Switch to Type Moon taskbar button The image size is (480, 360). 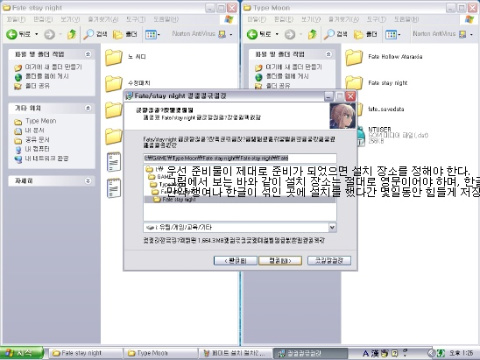[x=161, y=353]
